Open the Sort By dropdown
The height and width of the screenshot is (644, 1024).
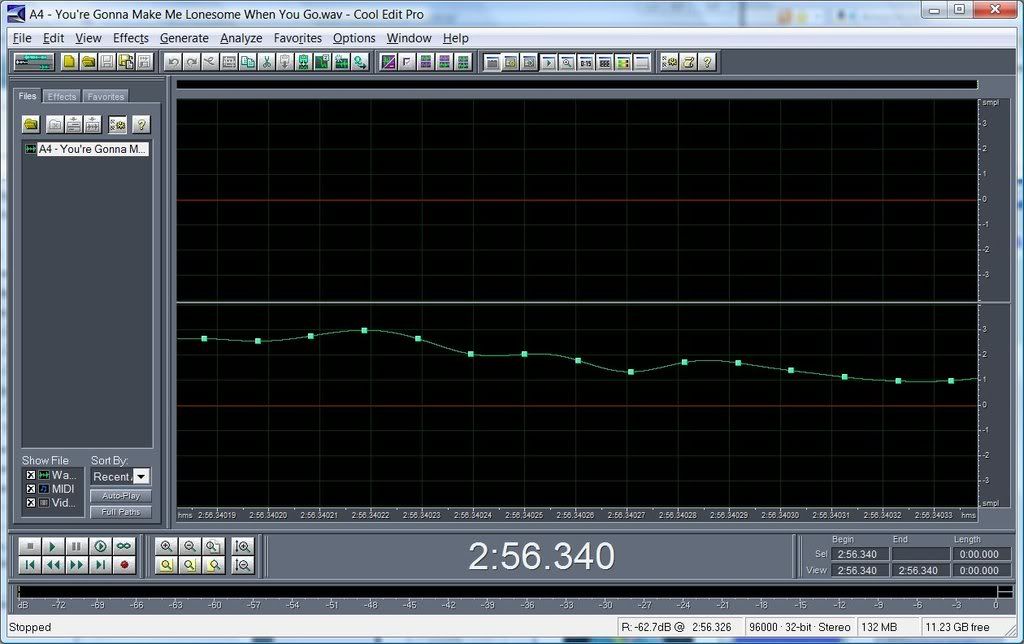141,477
